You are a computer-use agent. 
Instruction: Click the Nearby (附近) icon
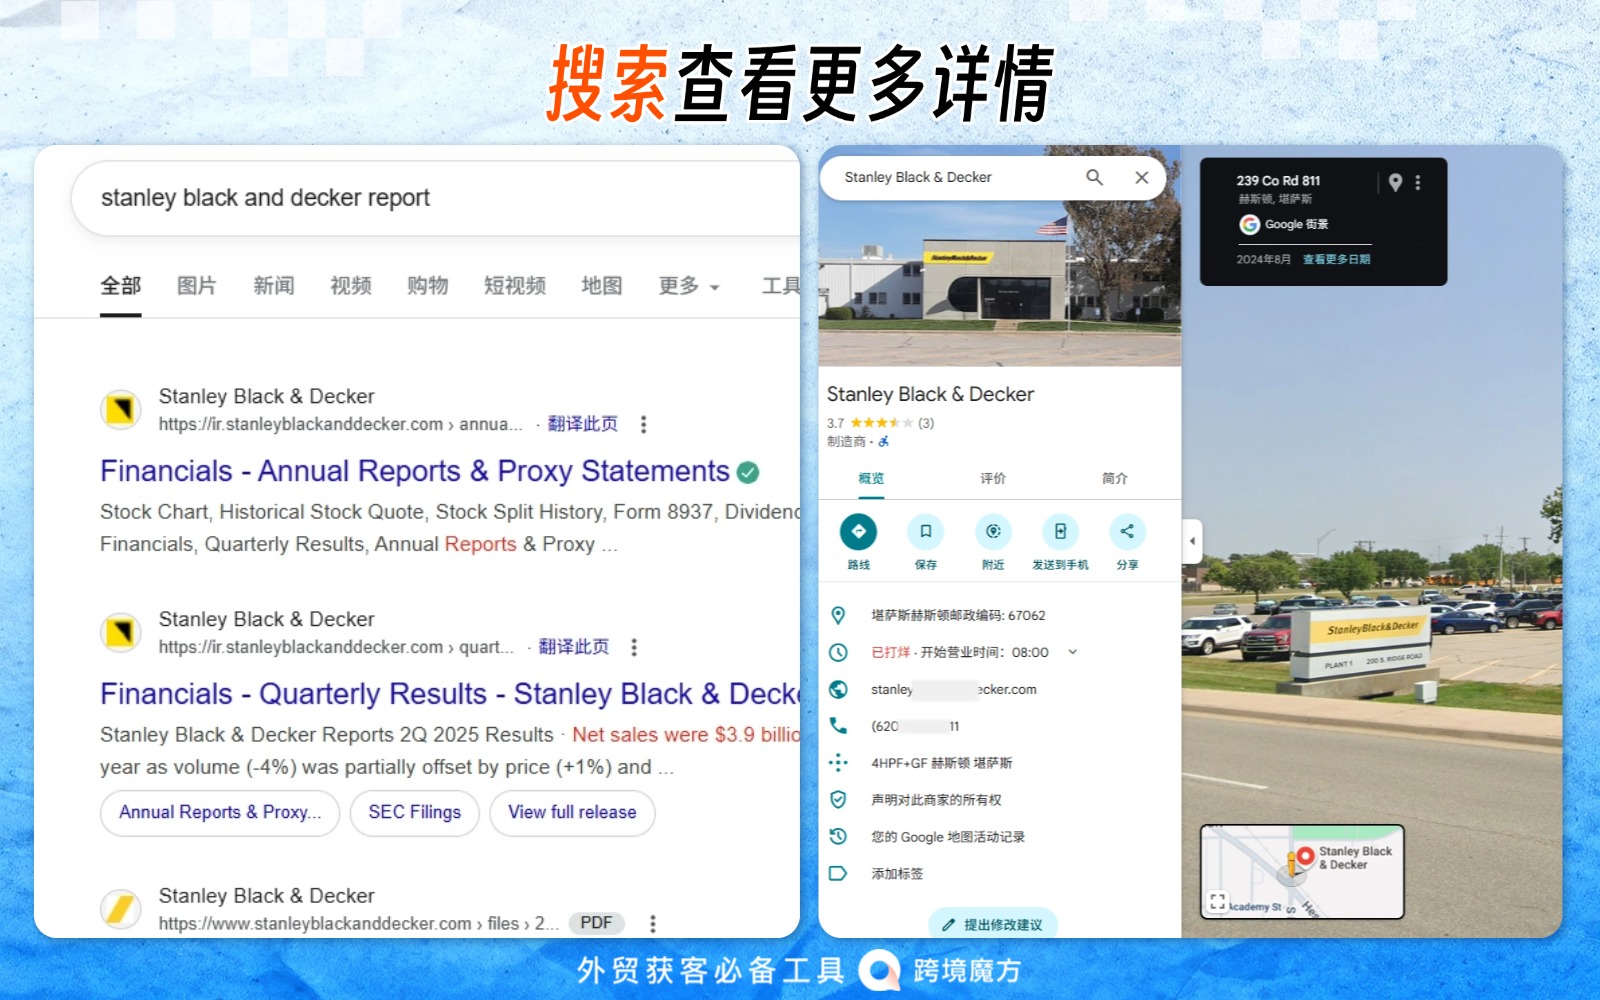coord(992,532)
